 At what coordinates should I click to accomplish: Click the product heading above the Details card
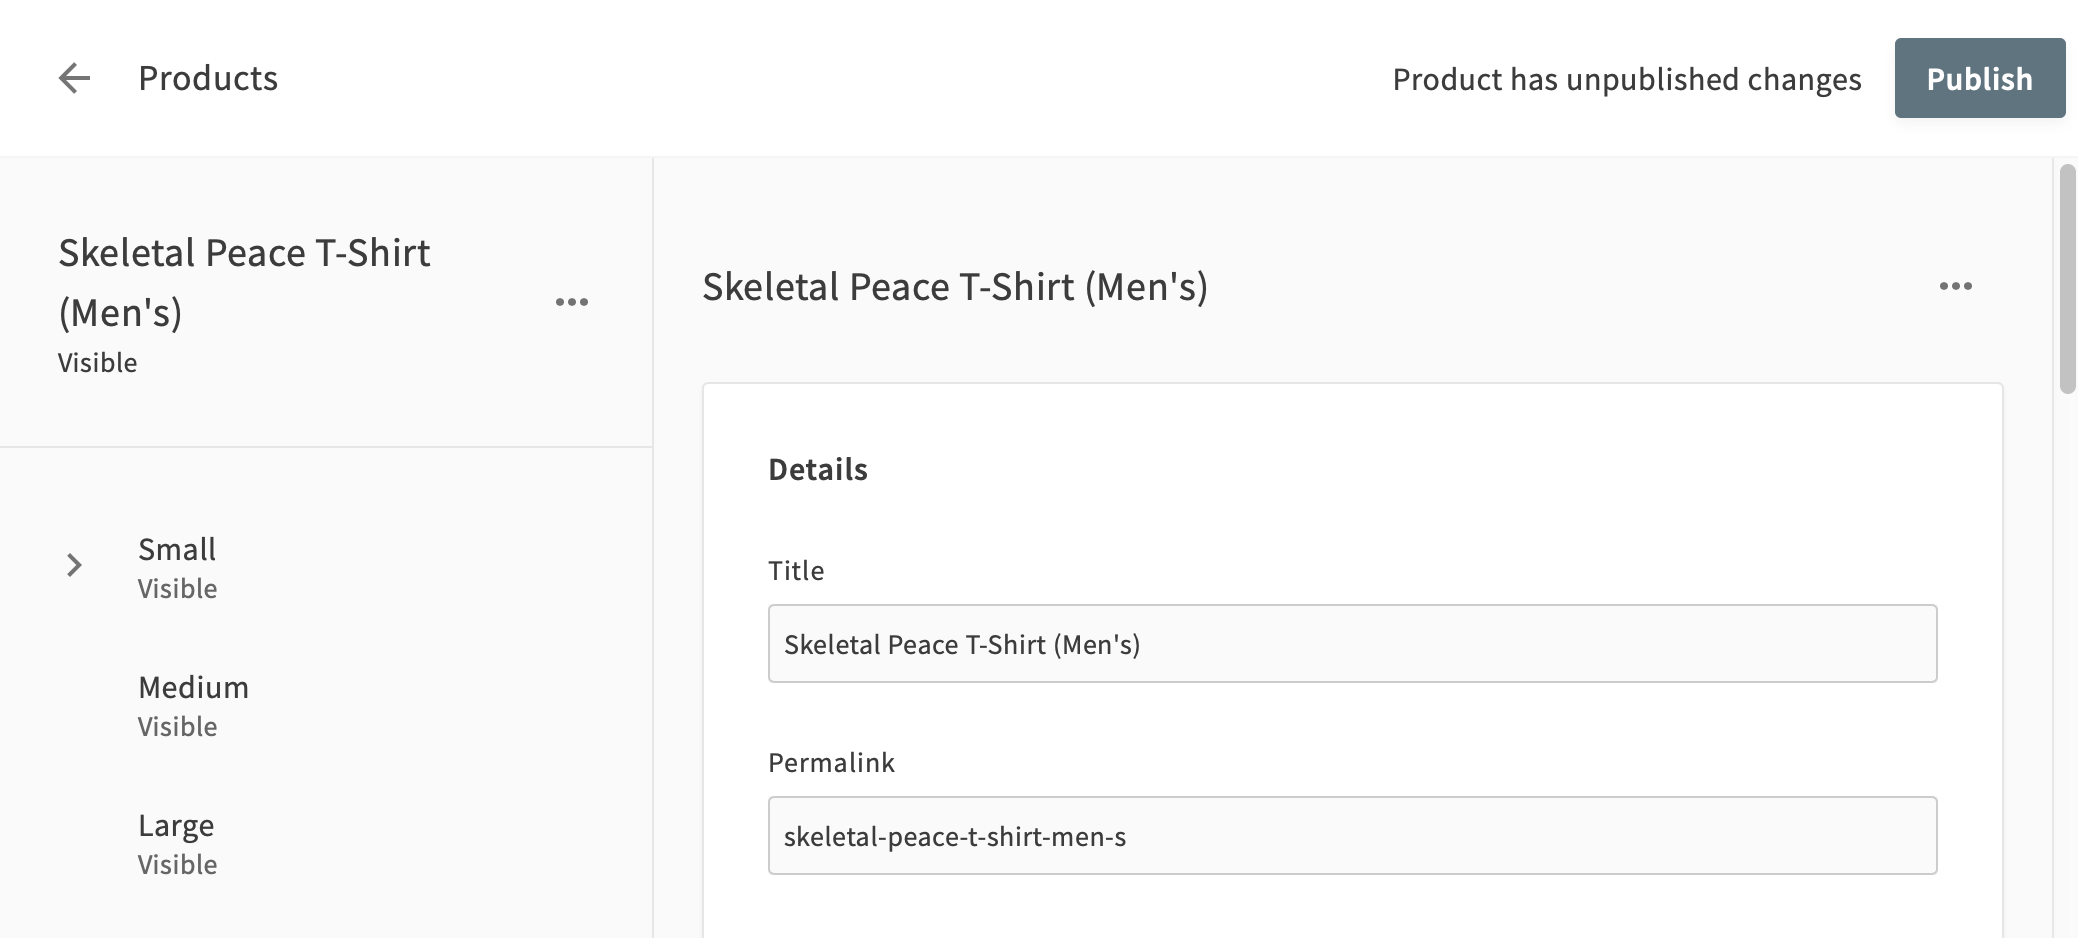[x=955, y=287]
